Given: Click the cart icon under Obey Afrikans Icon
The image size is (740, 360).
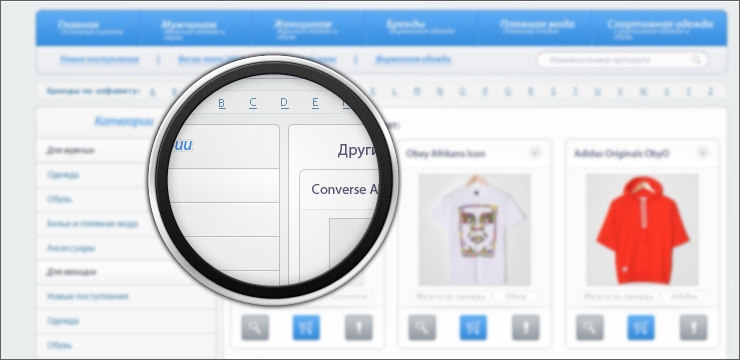Looking at the screenshot, I should [473, 327].
